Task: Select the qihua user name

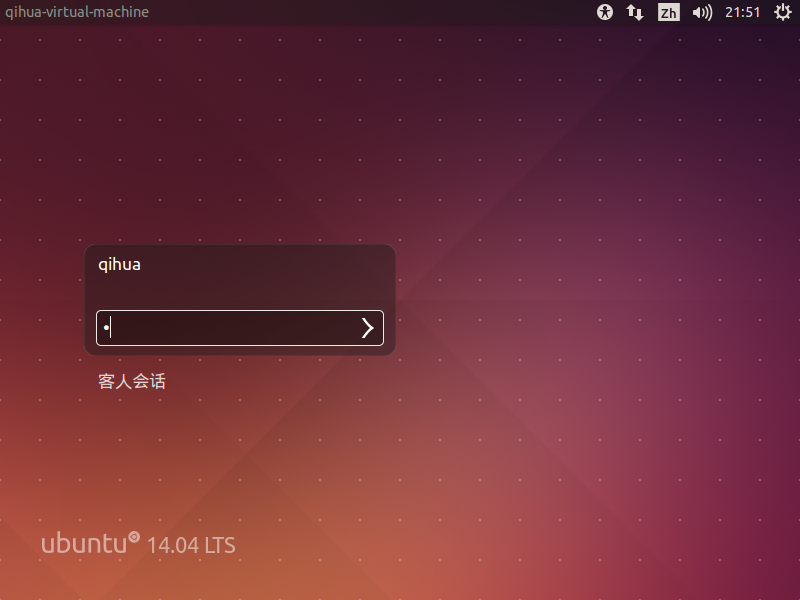Action: tap(119, 265)
